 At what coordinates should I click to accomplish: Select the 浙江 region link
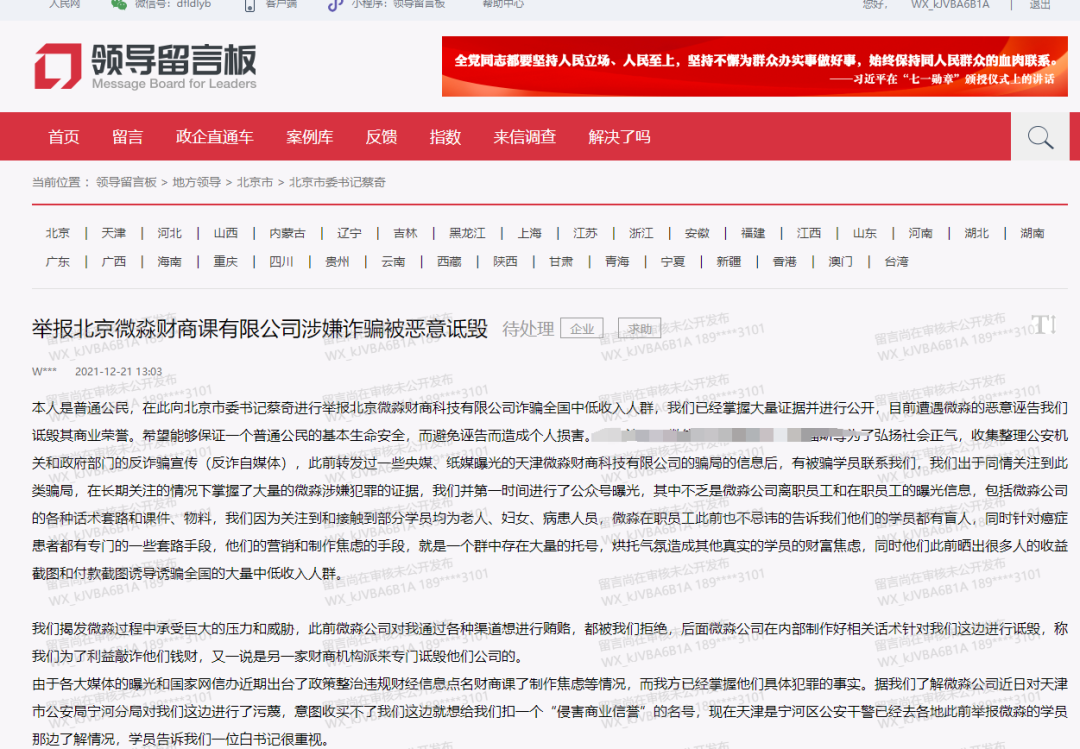pos(641,233)
